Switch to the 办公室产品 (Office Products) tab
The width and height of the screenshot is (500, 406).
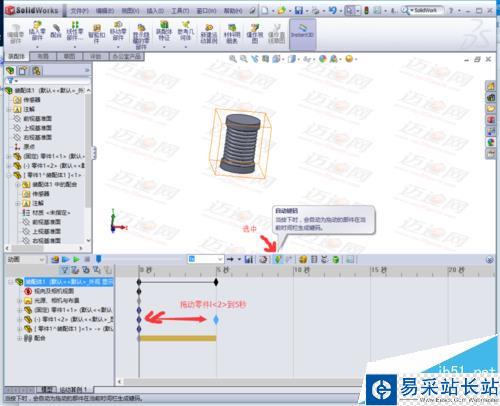tap(127, 56)
